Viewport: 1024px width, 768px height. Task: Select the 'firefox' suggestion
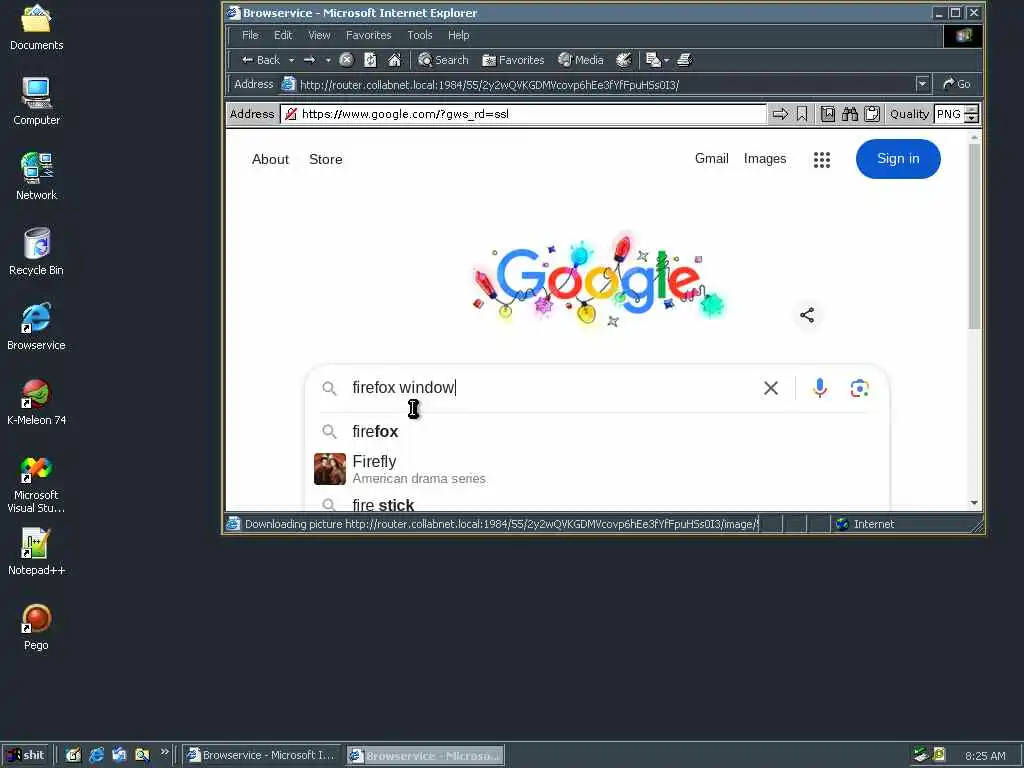(597, 432)
